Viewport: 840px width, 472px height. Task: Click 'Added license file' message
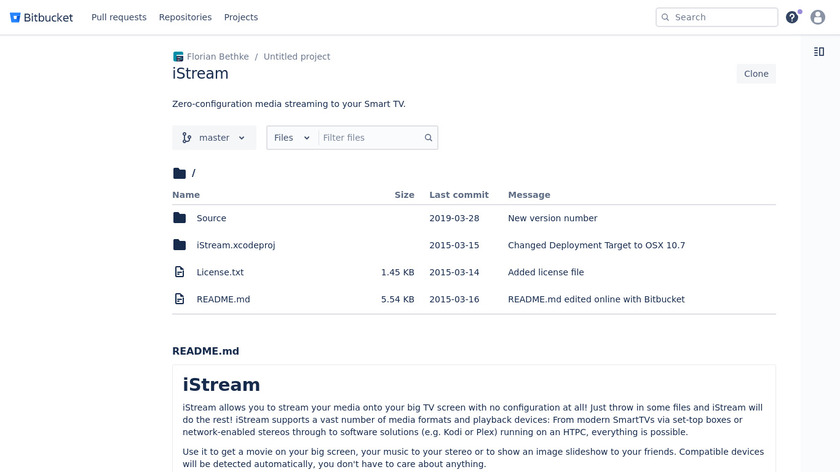(546, 272)
